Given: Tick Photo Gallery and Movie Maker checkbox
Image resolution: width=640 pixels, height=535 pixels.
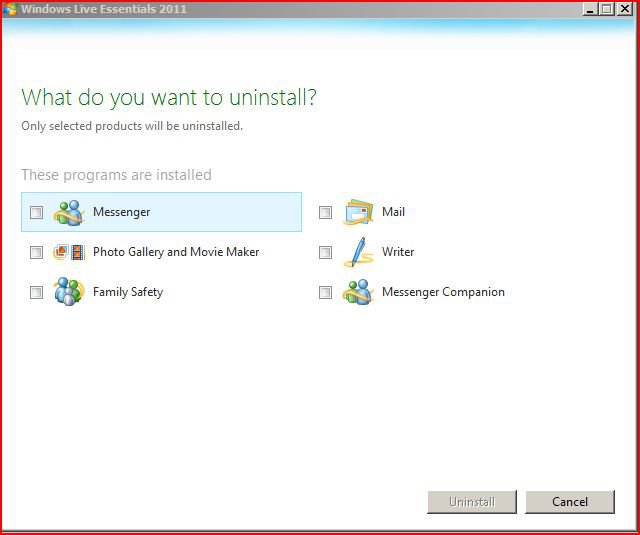Looking at the screenshot, I should tap(36, 252).
